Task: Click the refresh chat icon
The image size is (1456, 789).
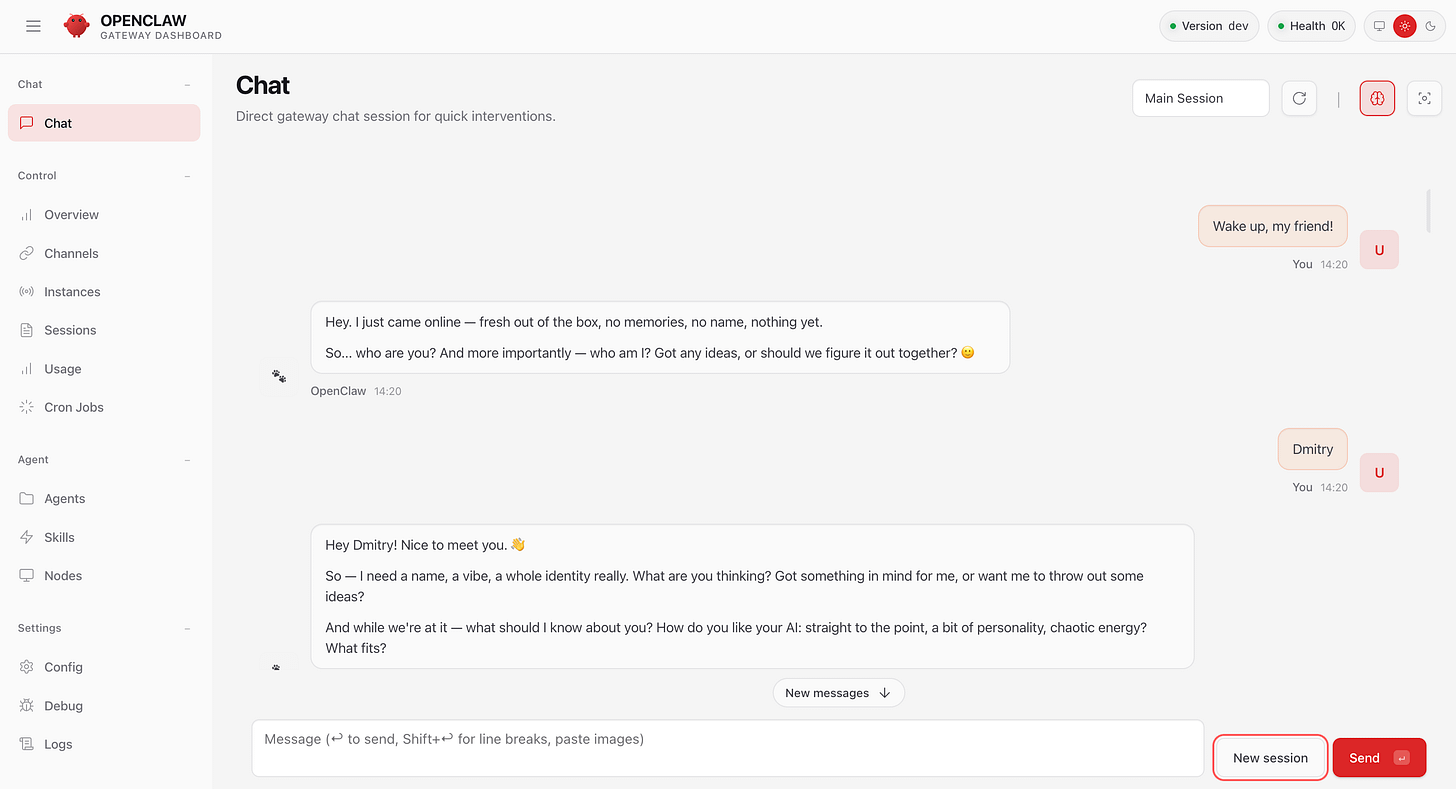Action: tap(1299, 98)
